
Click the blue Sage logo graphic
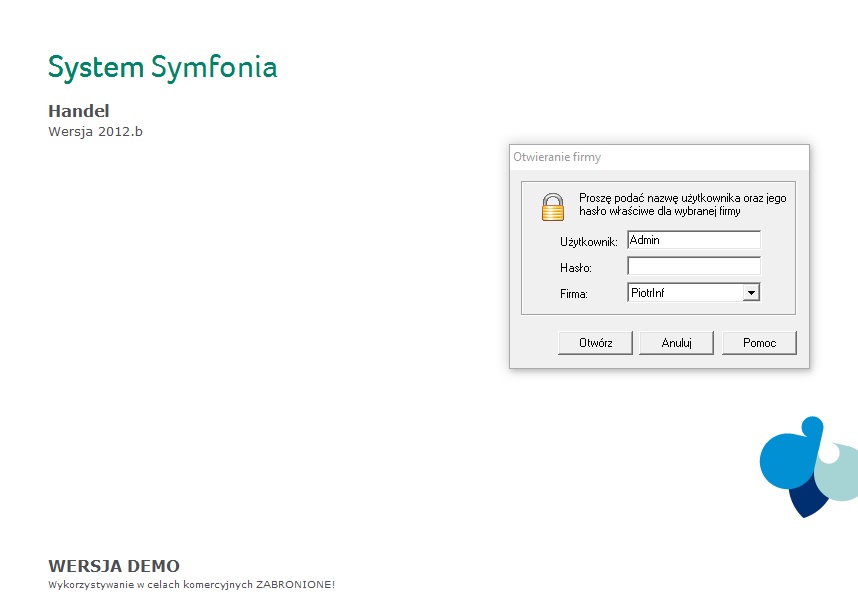tap(809, 467)
